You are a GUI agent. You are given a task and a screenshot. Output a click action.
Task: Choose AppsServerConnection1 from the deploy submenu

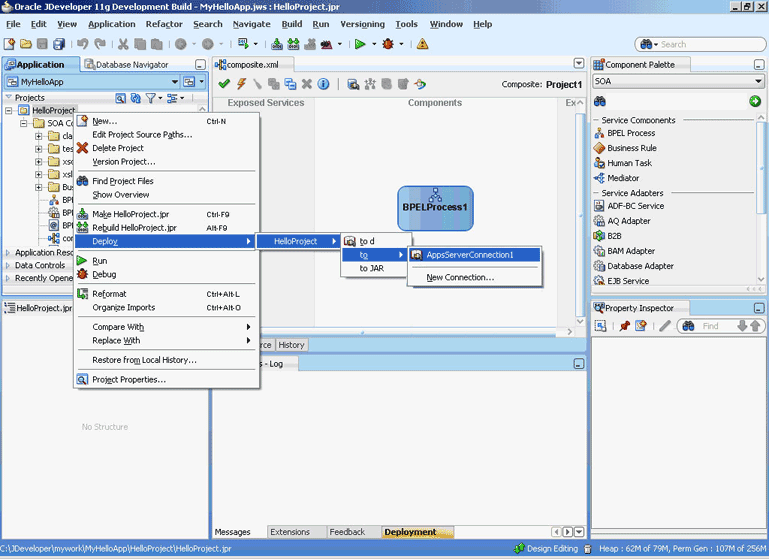(x=469, y=255)
